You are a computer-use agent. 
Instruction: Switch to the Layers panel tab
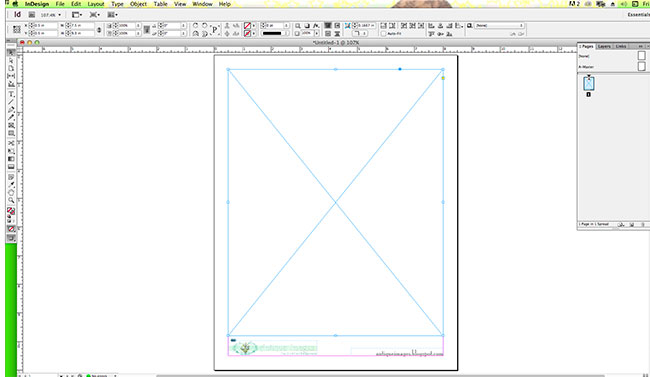604,46
